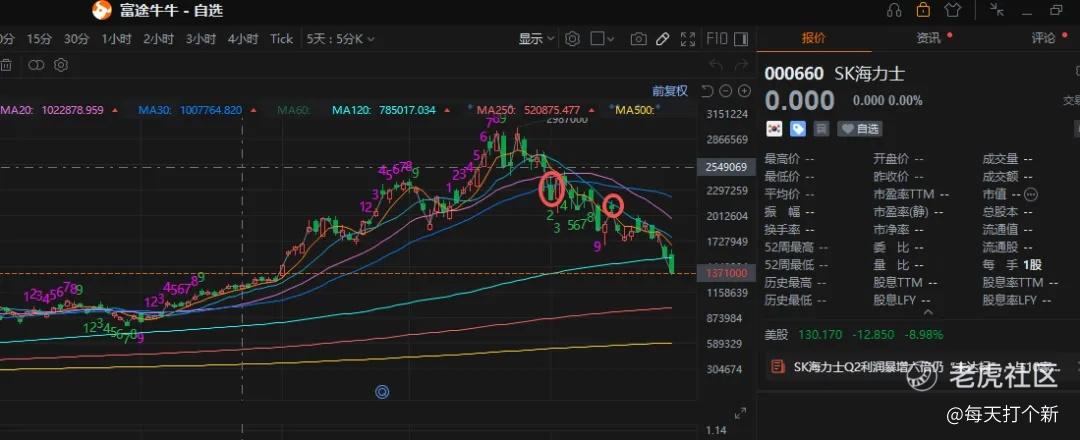1080x440 pixels.
Task: Collapse quote details with chevron arrow
Action: 928,312
